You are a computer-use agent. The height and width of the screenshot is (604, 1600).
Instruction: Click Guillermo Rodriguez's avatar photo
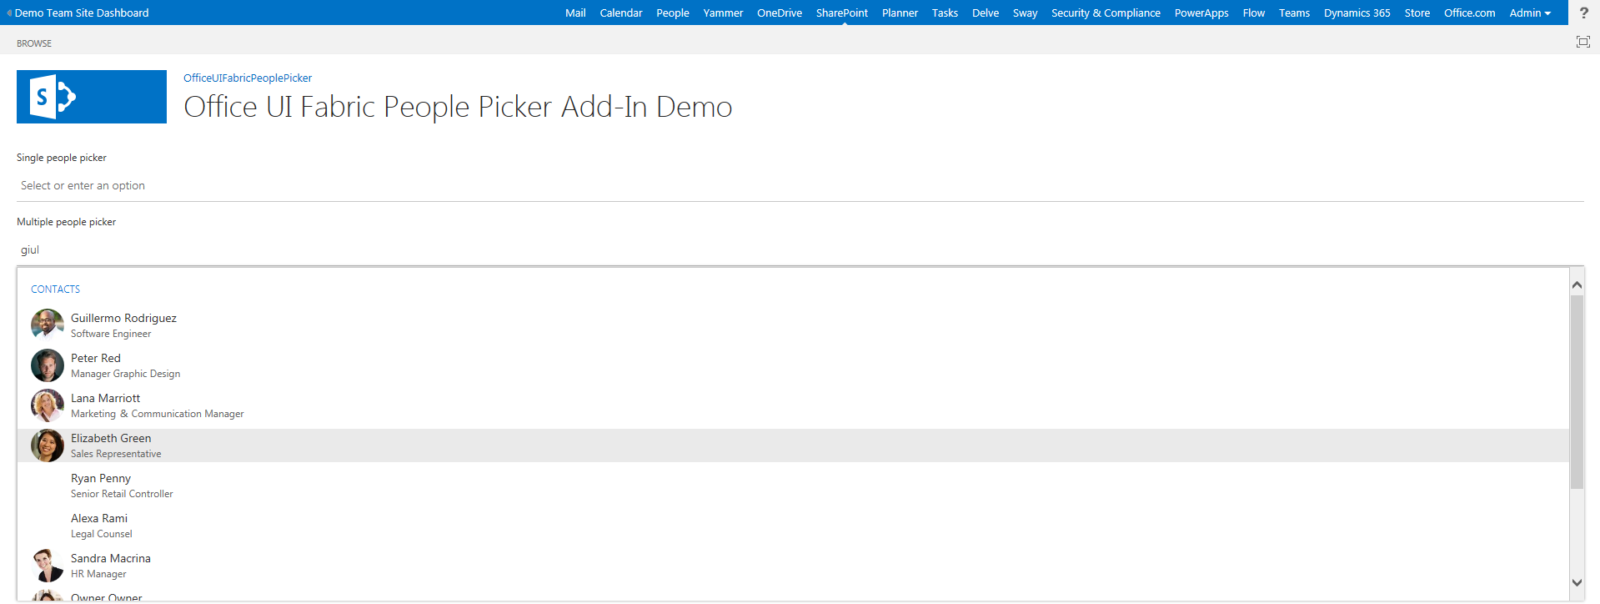(x=47, y=325)
